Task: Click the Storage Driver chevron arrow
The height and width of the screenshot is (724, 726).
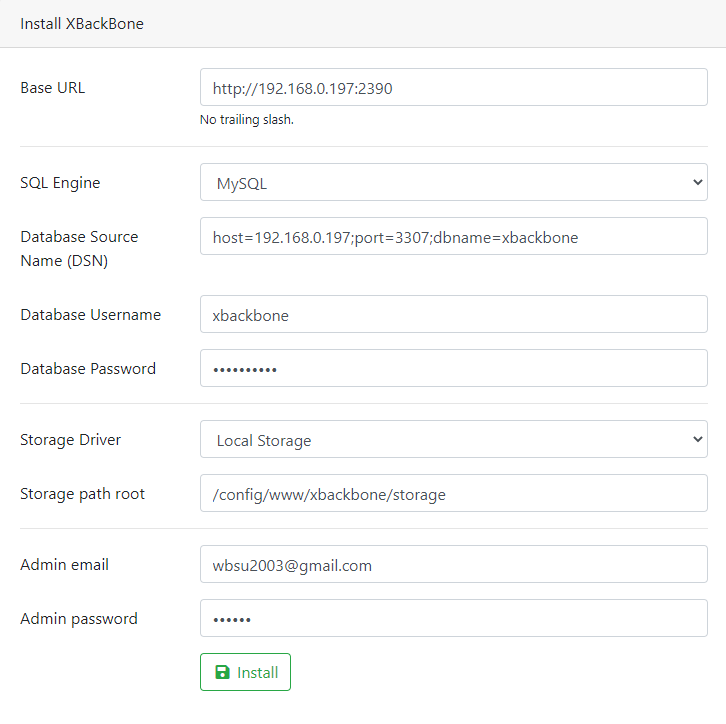Action: point(698,439)
